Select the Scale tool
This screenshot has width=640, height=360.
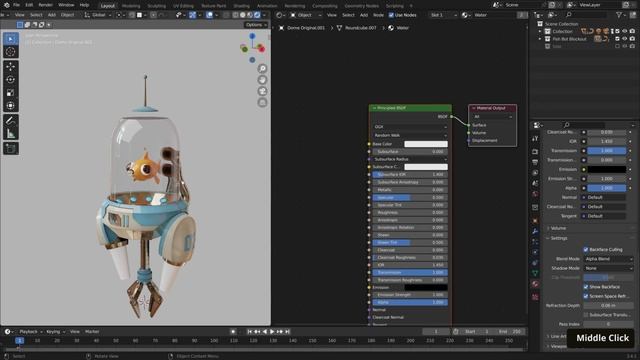pos(11,93)
